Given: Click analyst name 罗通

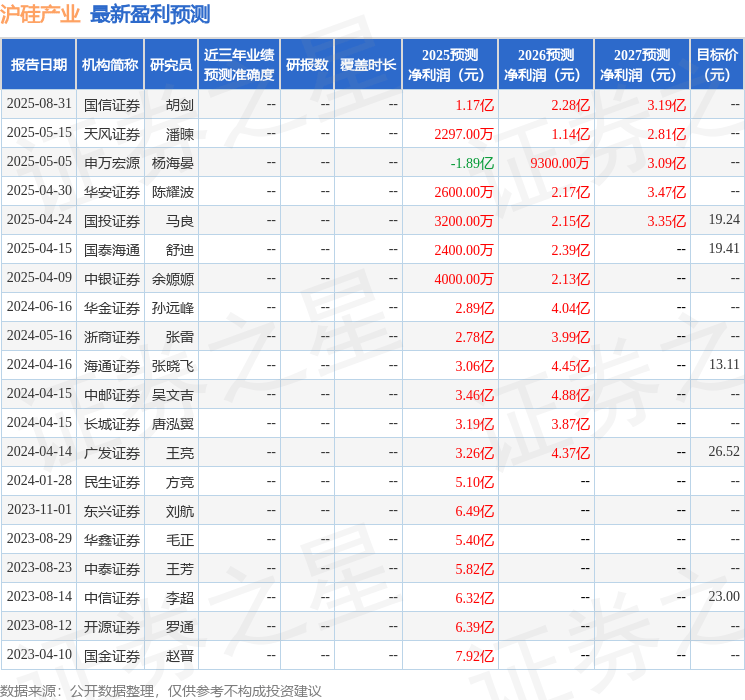Looking at the screenshot, I should (x=180, y=627).
